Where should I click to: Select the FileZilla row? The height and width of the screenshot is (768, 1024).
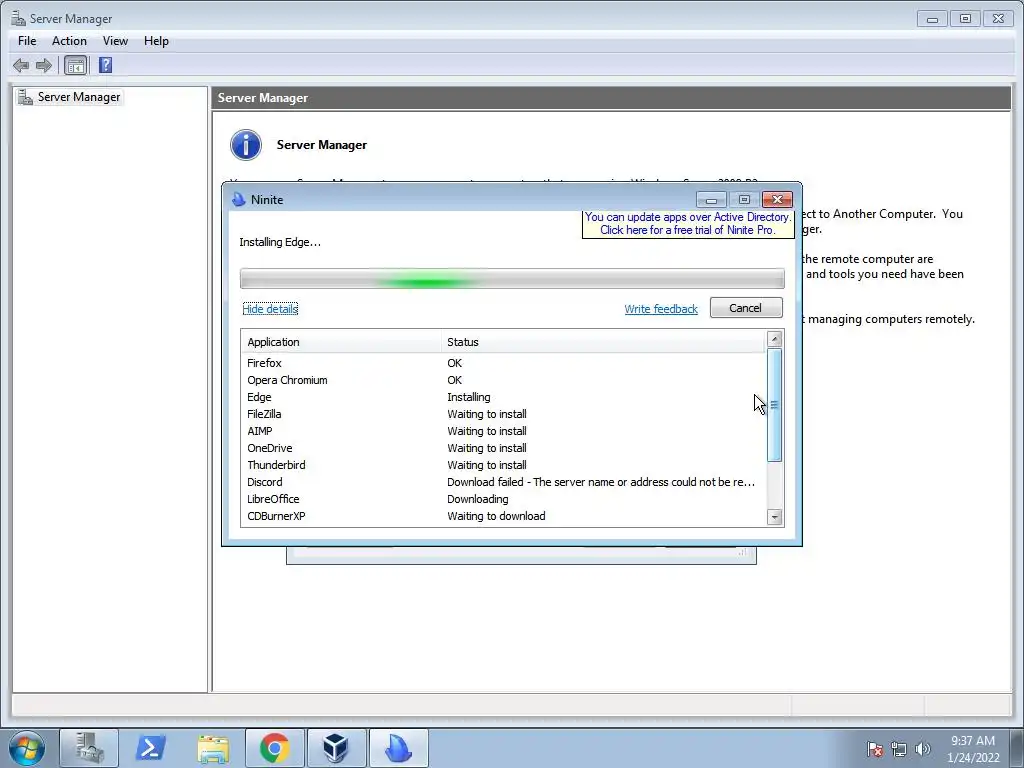click(504, 414)
